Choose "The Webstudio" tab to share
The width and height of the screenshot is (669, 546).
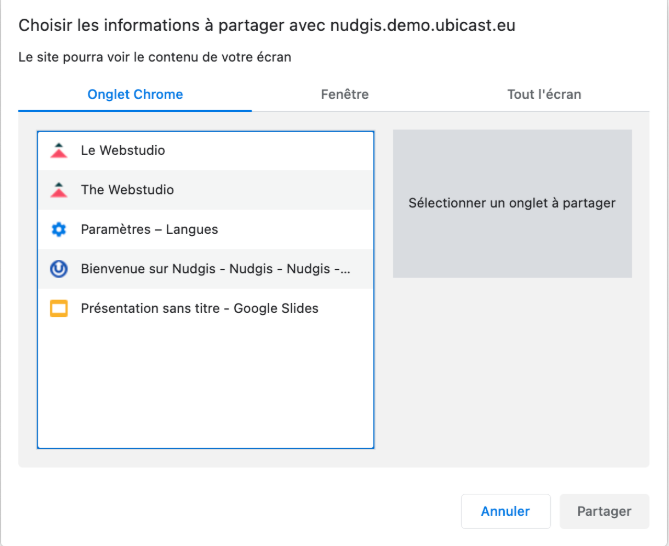pyautogui.click(x=206, y=190)
